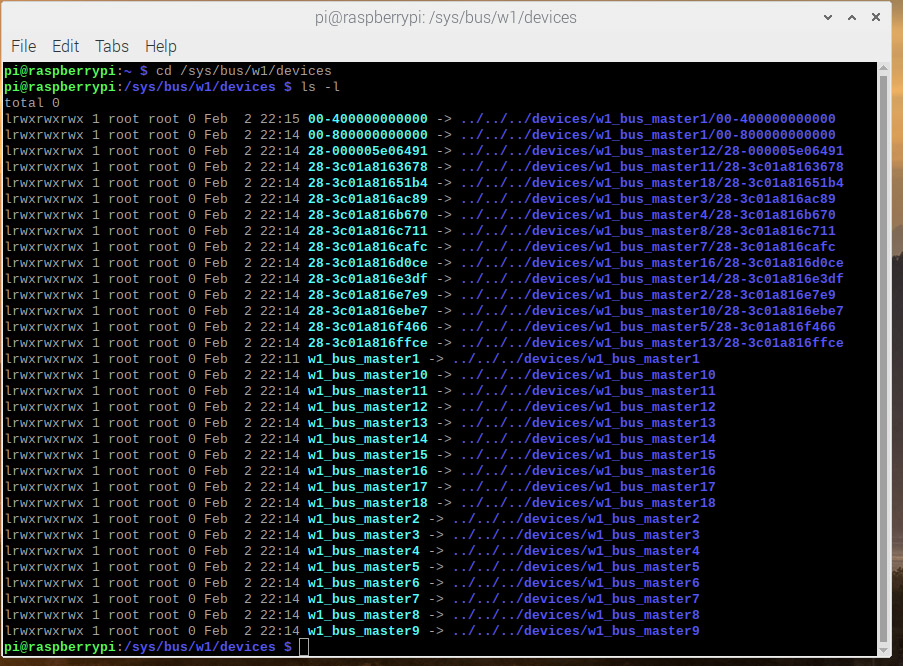
Task: Click the 28-000005e06491 symlink name
Action: 367,151
